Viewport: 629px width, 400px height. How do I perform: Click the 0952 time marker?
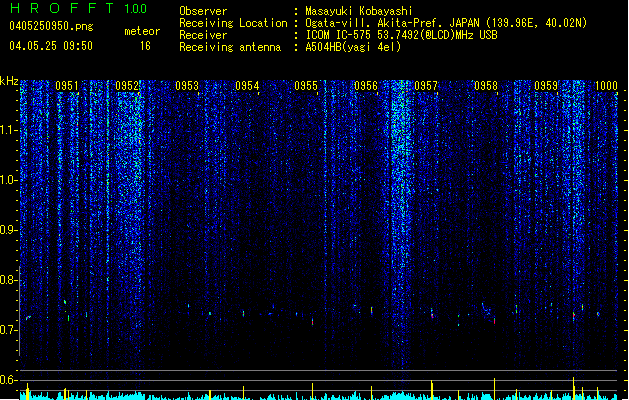pos(127,86)
